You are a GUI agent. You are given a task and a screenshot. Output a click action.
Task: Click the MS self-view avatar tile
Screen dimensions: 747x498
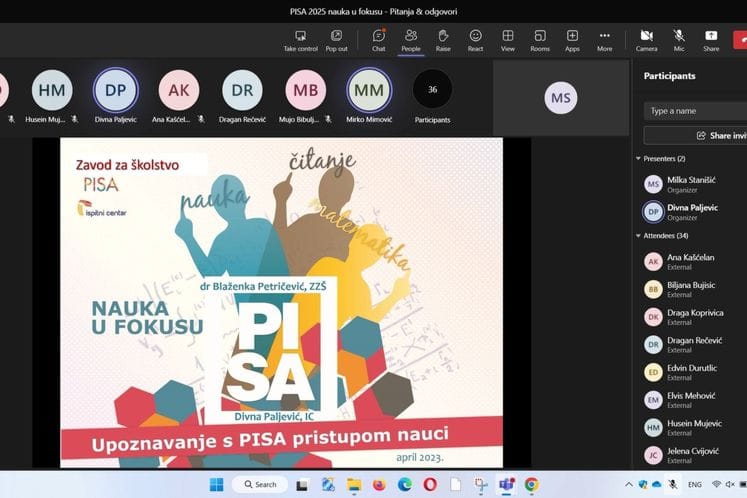(561, 98)
